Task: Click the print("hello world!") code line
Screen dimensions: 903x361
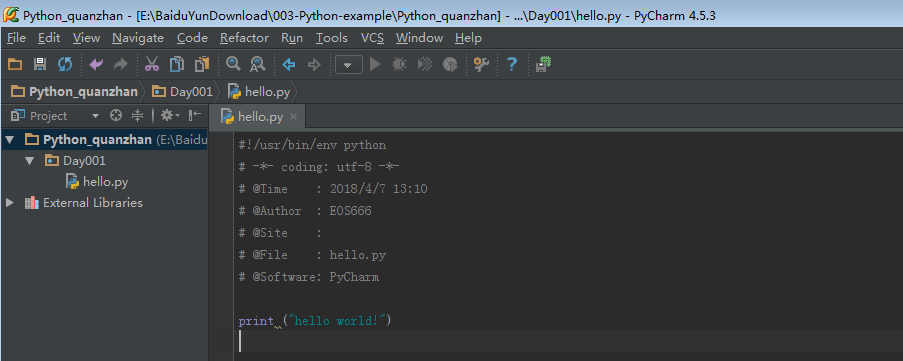Action: [315, 321]
